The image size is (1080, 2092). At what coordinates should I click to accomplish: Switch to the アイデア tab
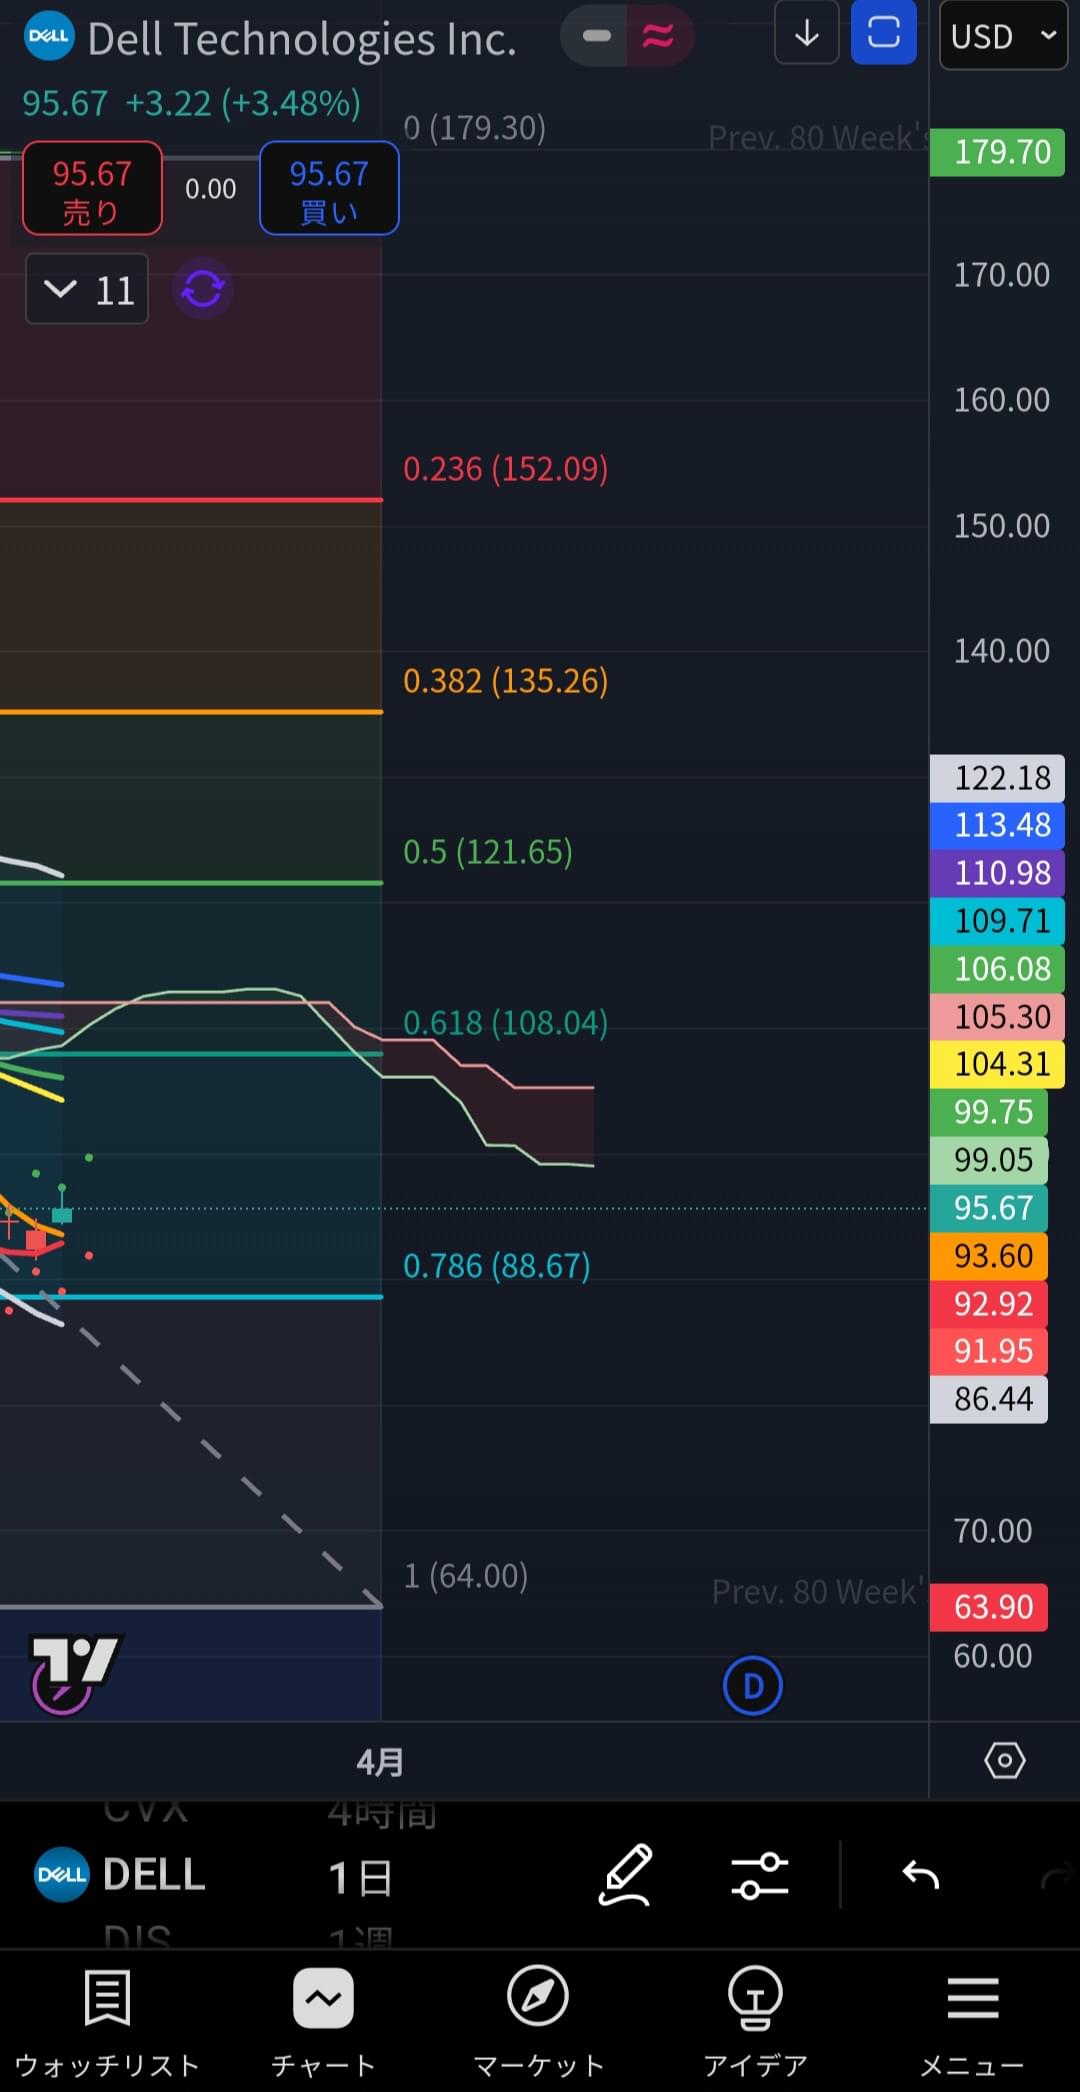point(755,2023)
